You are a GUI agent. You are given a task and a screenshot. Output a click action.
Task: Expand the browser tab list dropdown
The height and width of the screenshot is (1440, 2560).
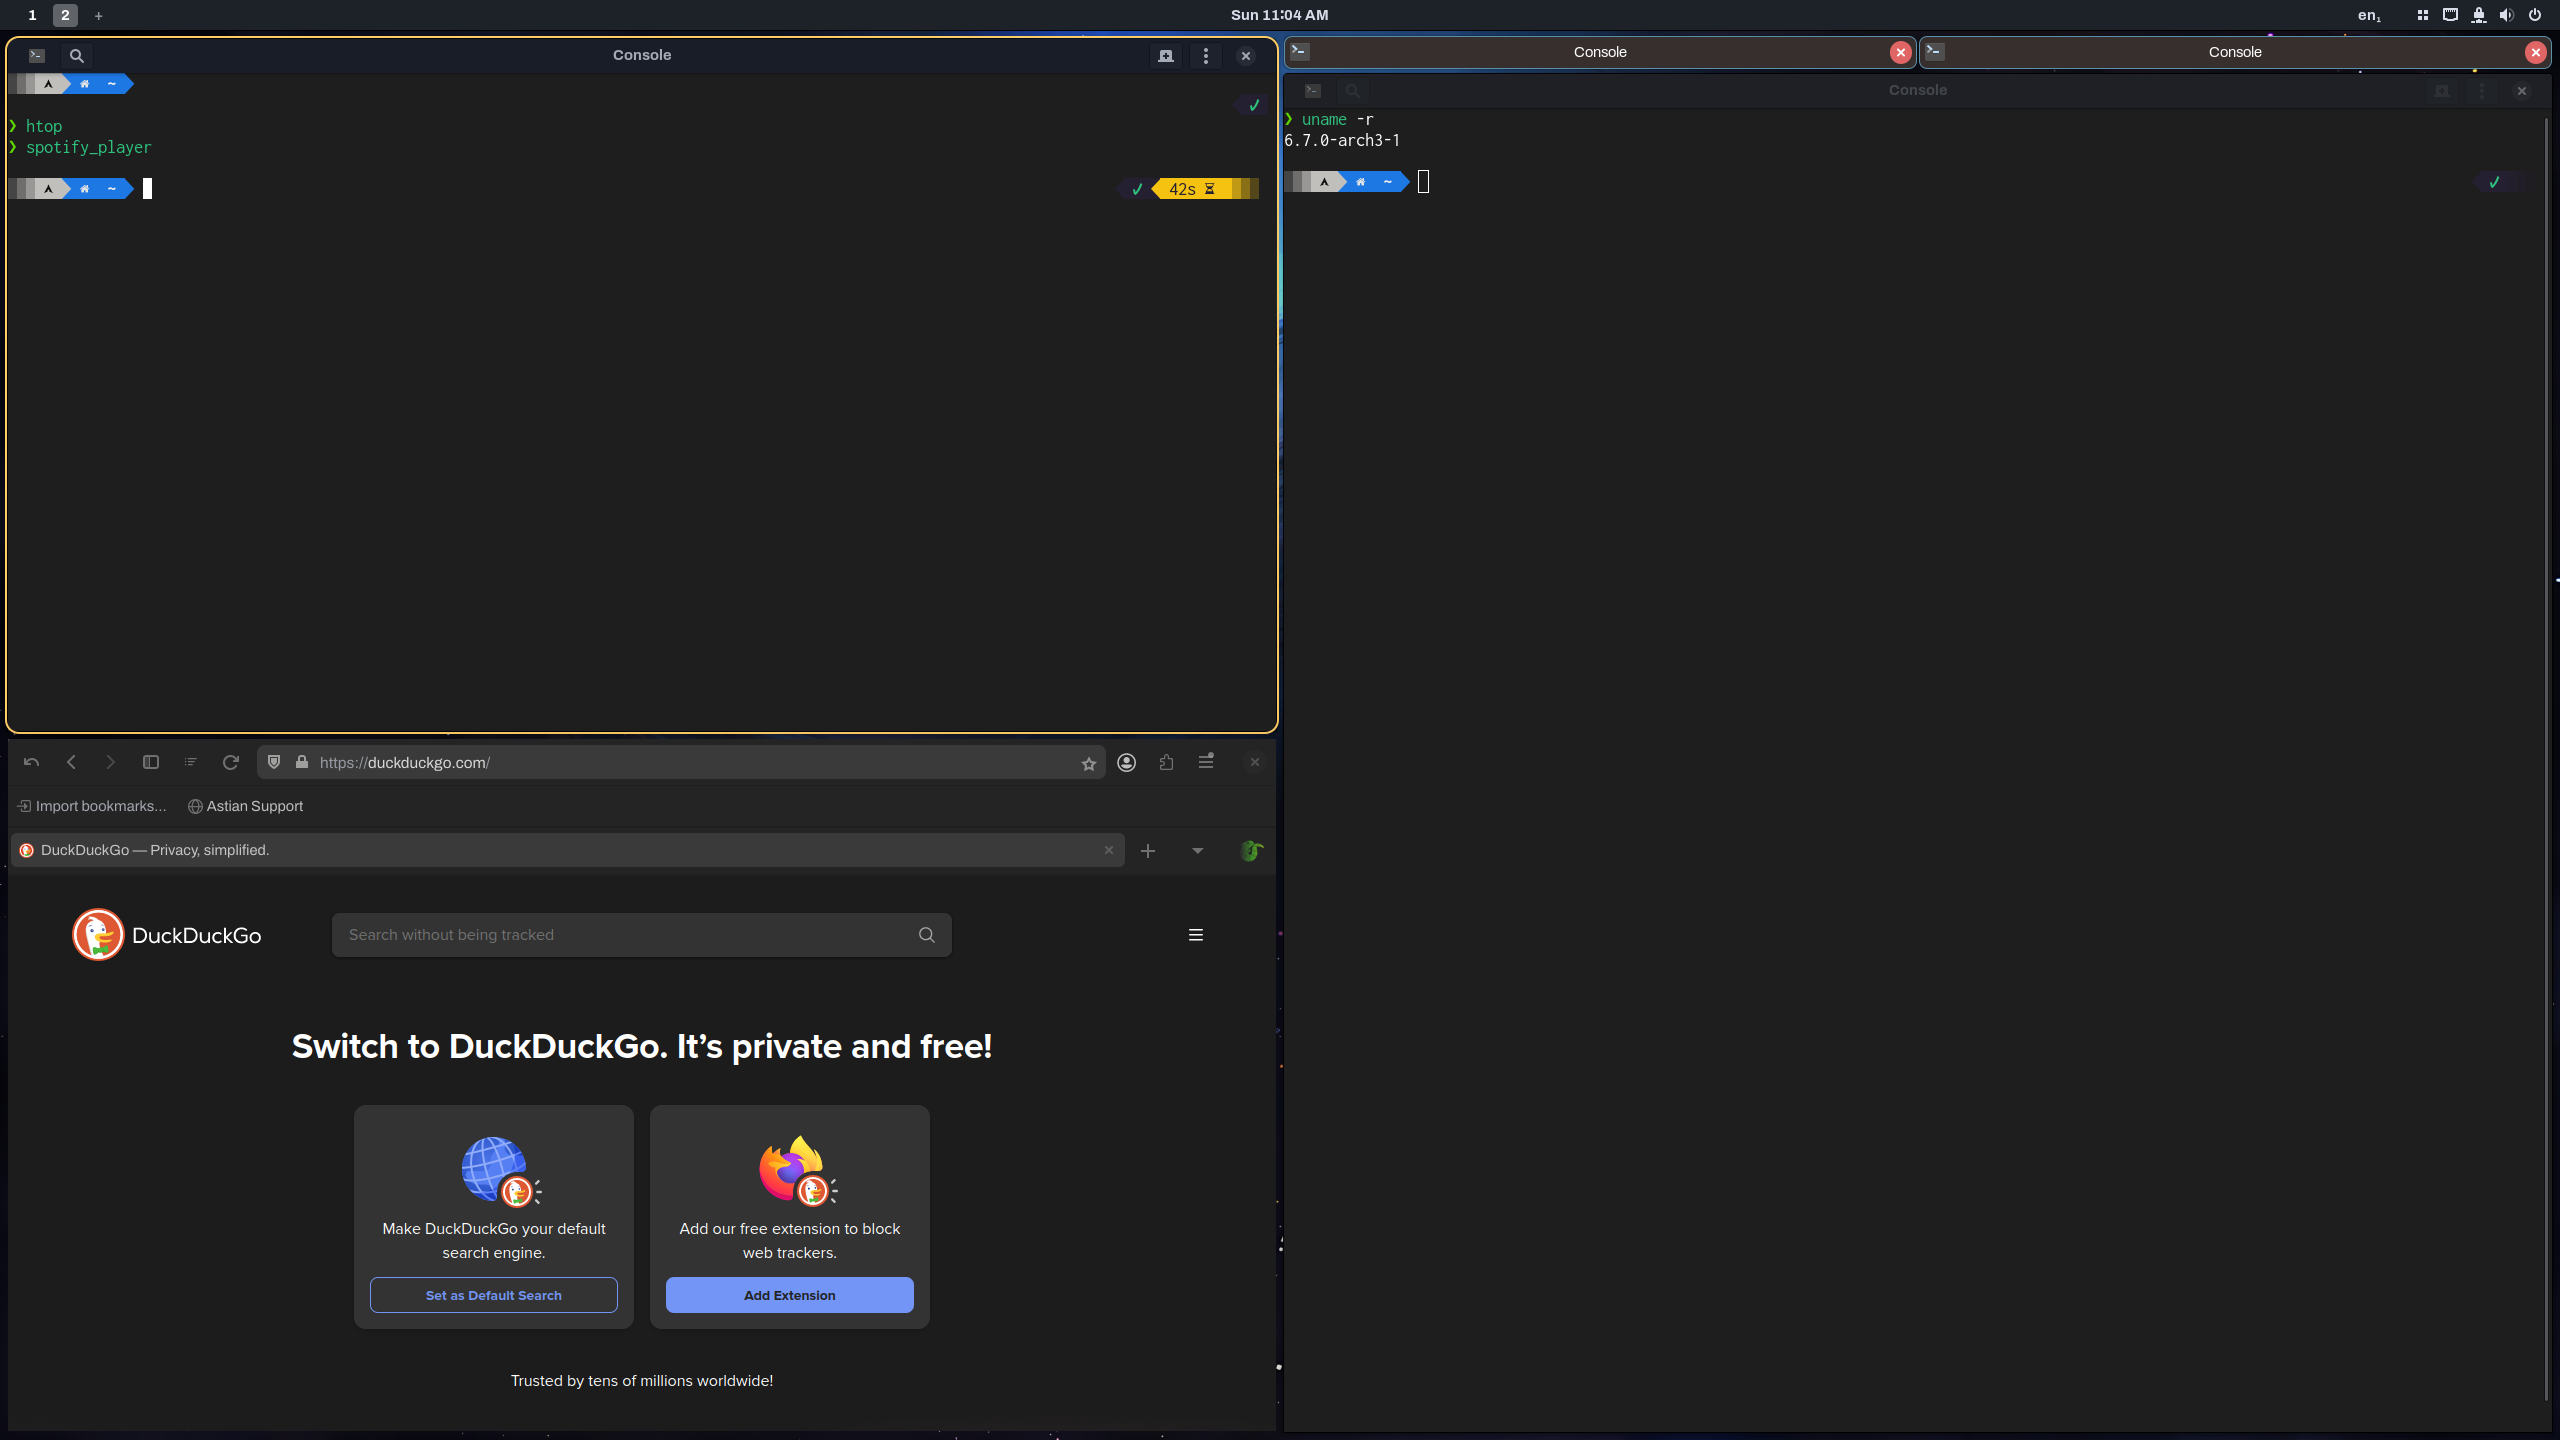[x=1198, y=851]
